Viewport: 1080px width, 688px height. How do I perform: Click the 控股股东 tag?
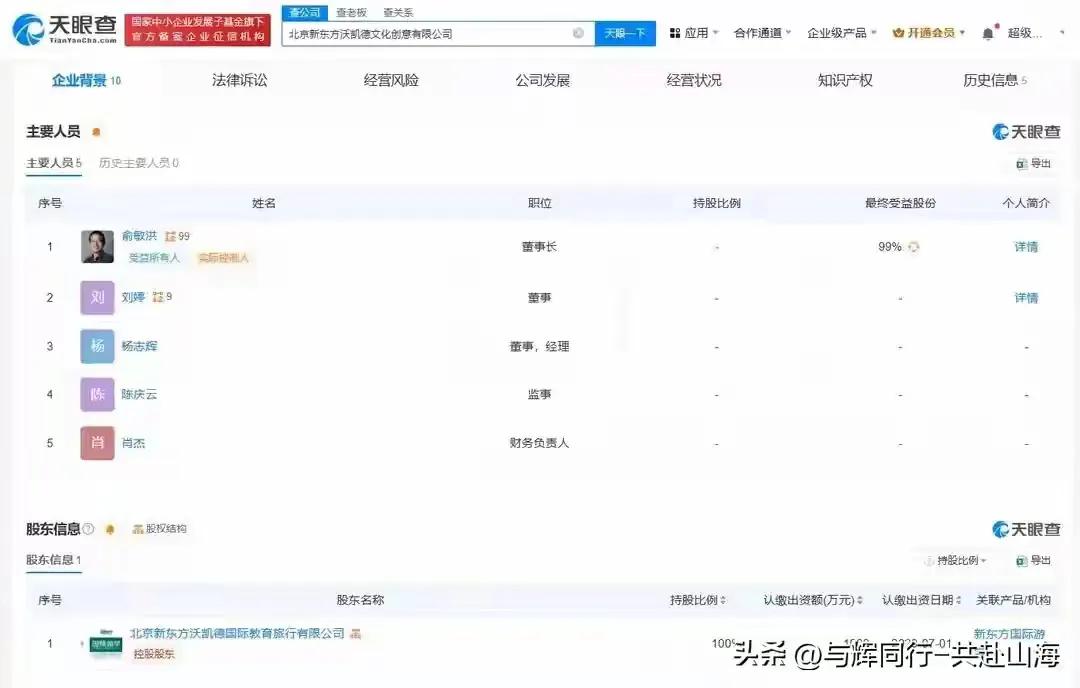154,654
